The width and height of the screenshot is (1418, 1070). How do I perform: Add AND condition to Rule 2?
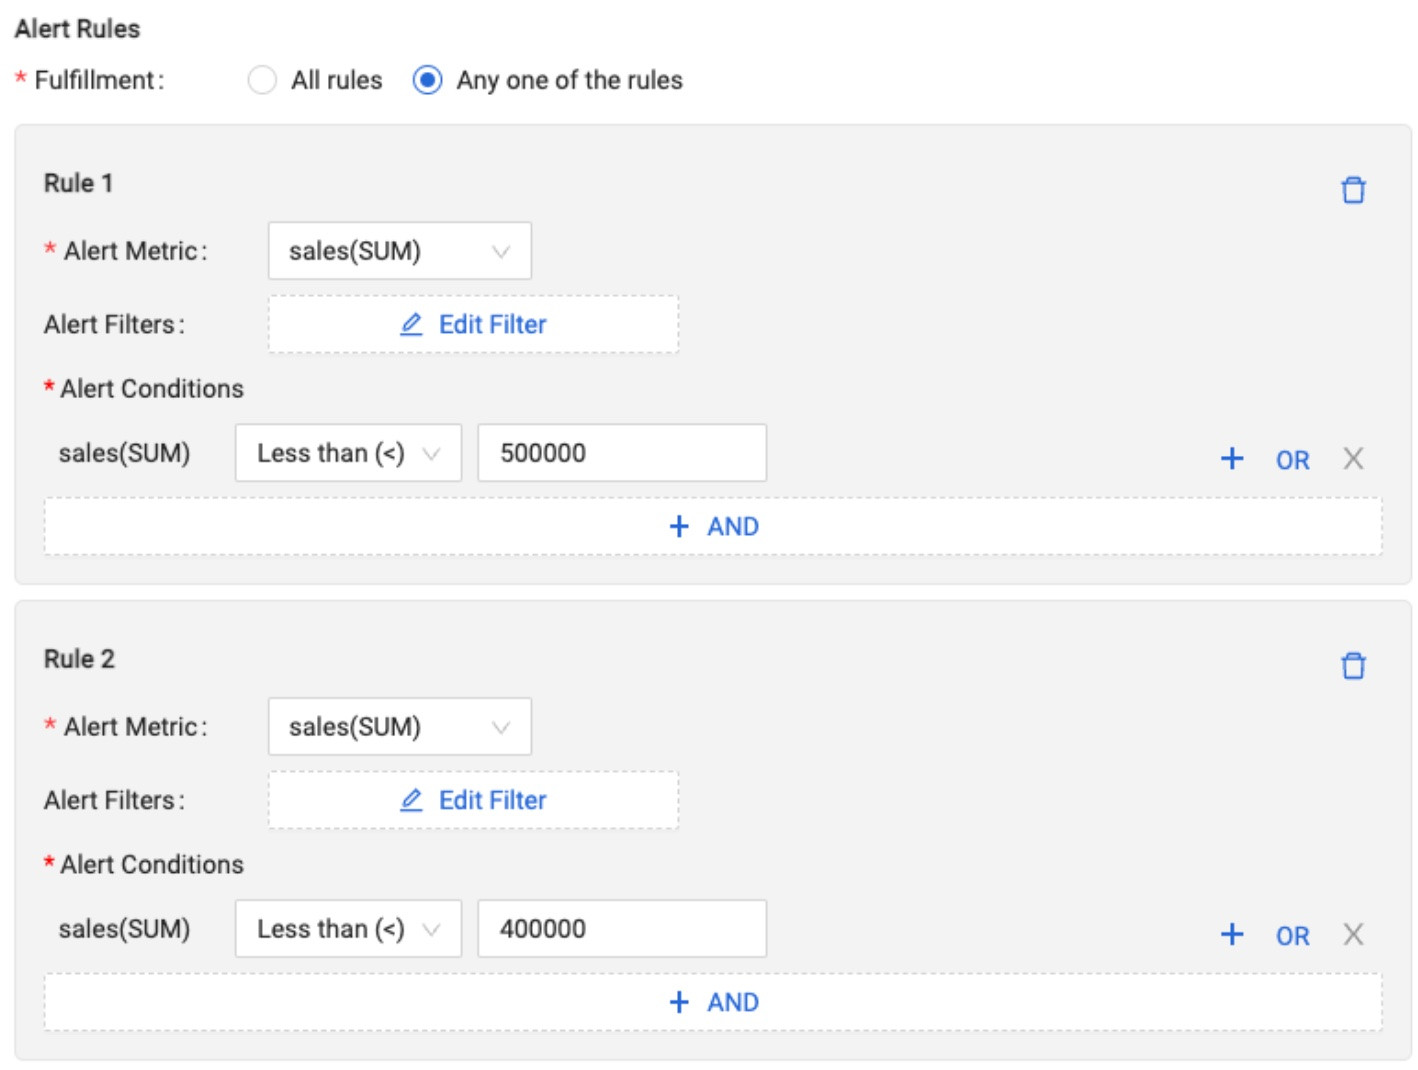click(713, 1002)
